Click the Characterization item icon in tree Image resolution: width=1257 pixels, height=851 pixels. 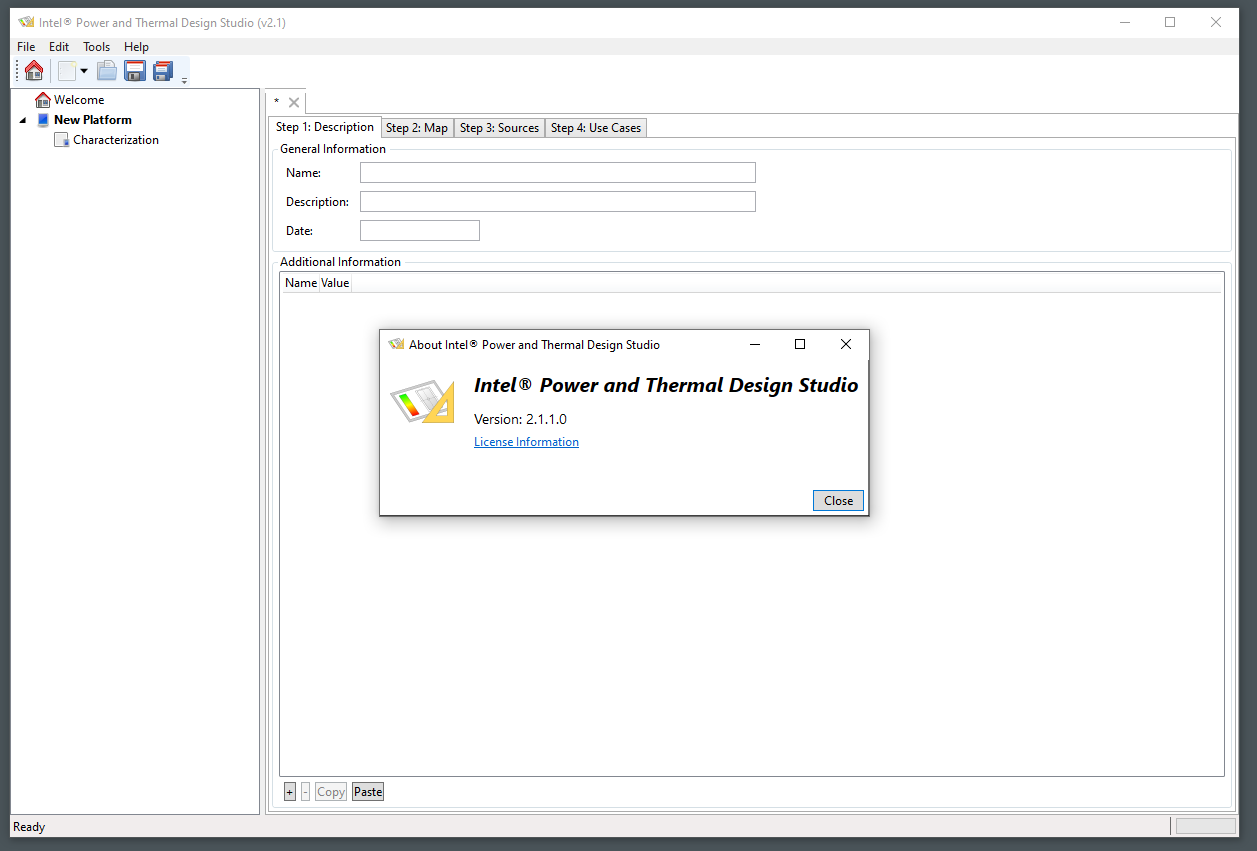tap(62, 140)
